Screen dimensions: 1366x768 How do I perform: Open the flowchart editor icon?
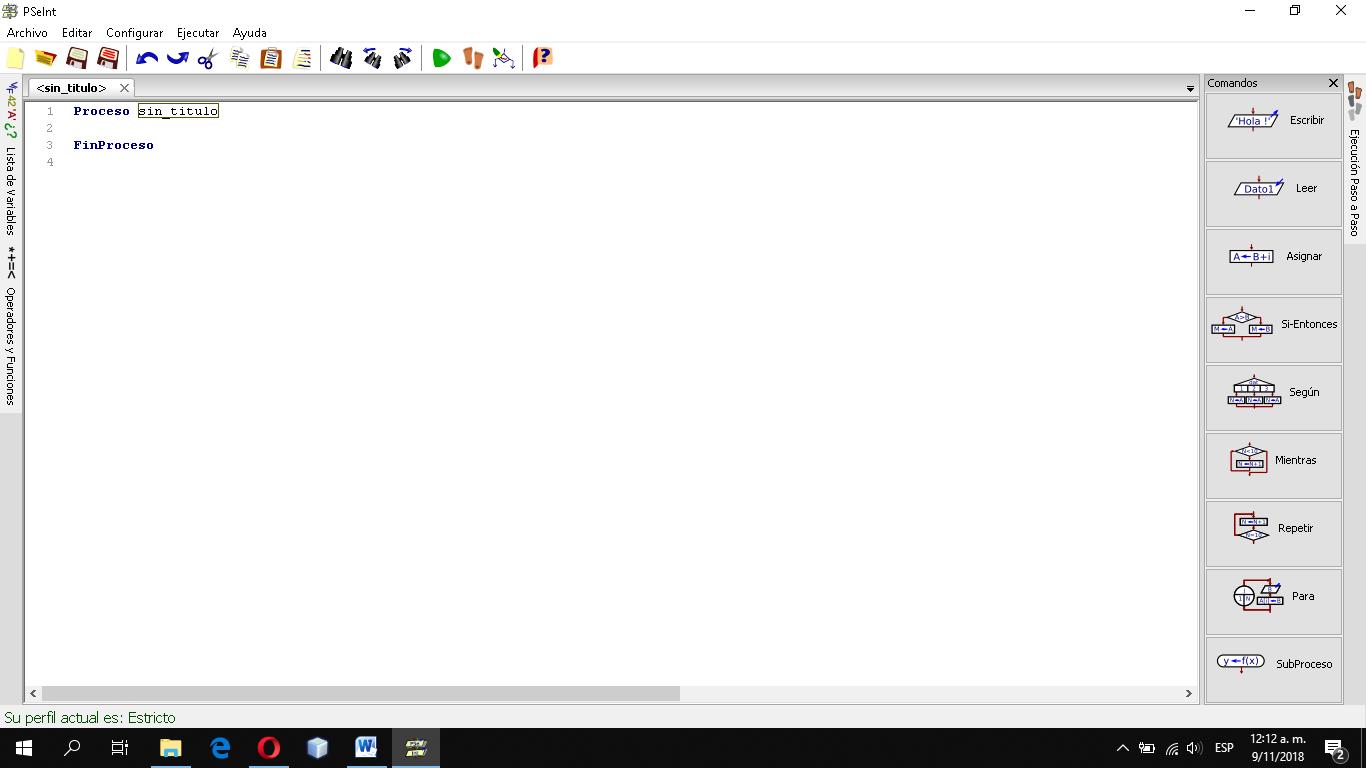(503, 58)
